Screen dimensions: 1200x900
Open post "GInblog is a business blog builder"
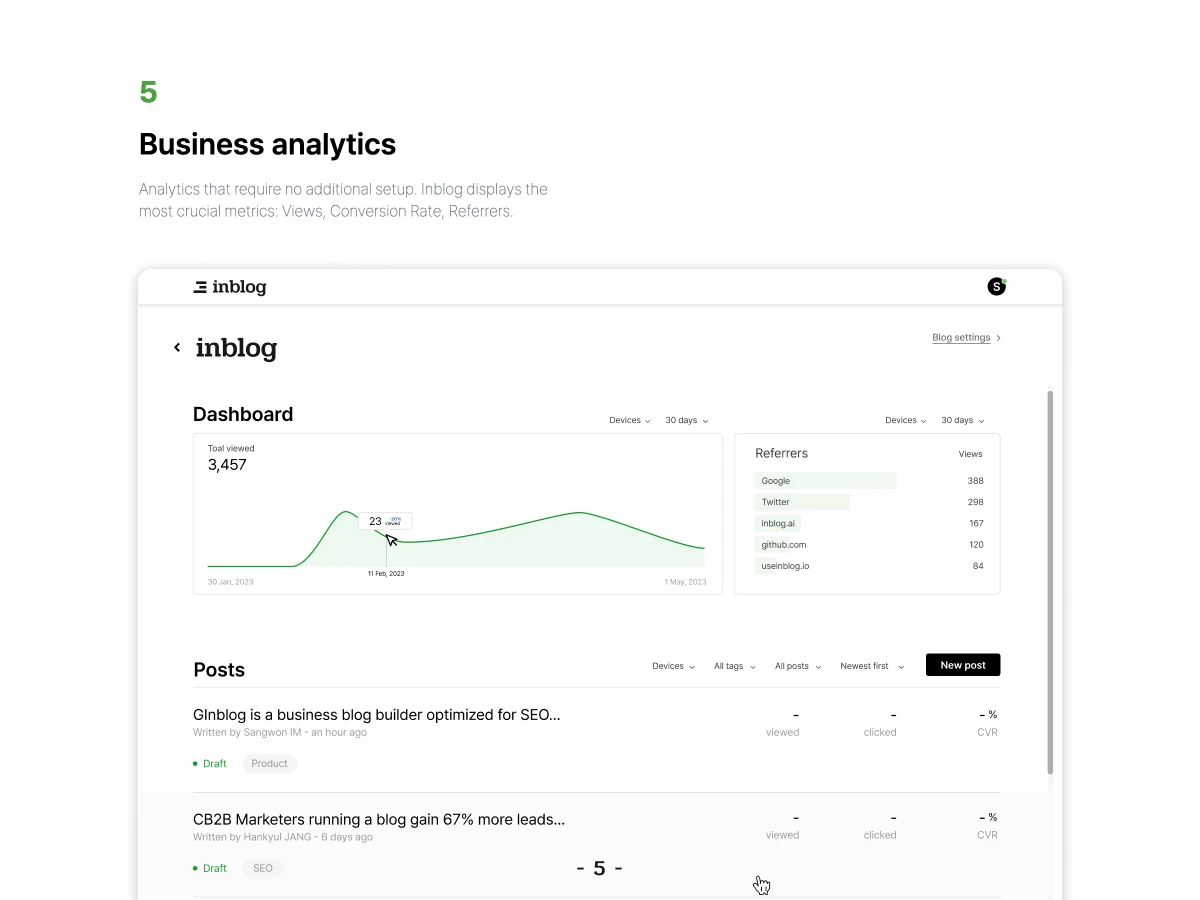[377, 715]
